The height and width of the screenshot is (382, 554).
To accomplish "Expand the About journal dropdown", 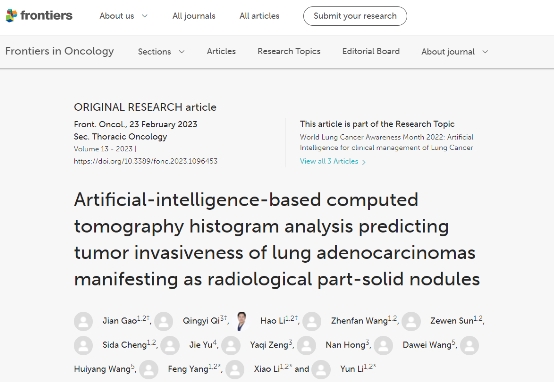I will [455, 52].
